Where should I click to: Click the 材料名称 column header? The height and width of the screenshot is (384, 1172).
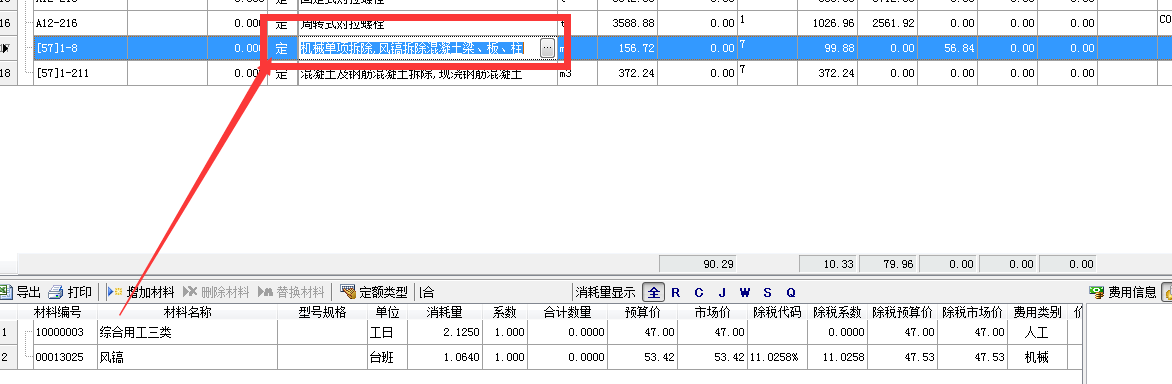pos(188,312)
